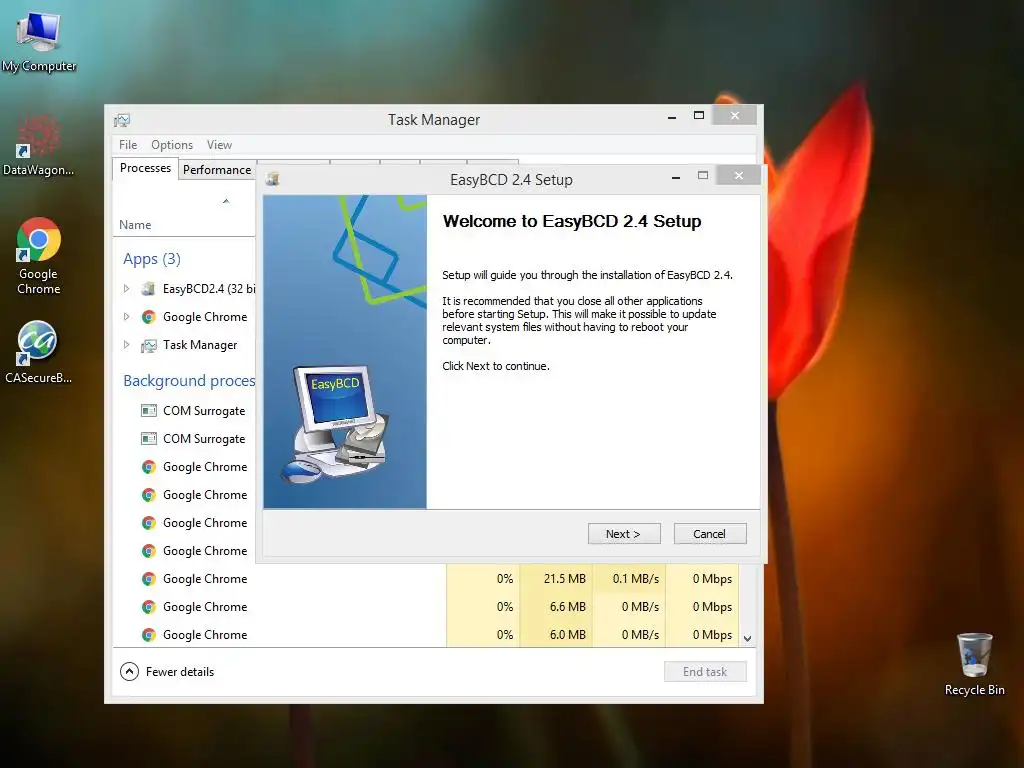
Task: Click the 6.0 MB memory cell
Action: (556, 635)
